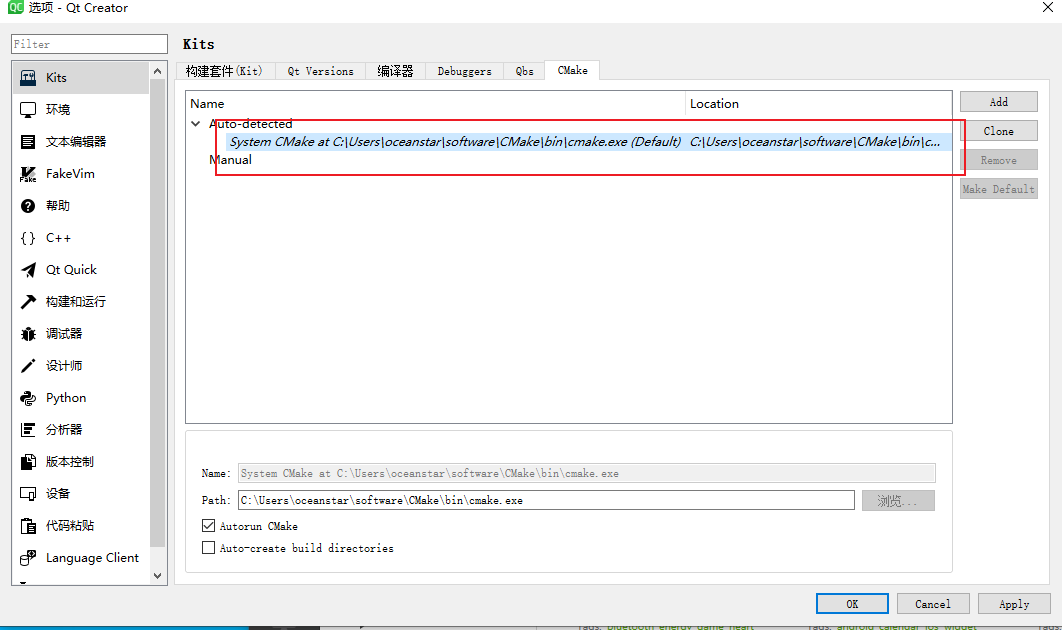Enable Auto-create build directories checkbox
Screen dimensions: 1062x630
[x=209, y=547]
